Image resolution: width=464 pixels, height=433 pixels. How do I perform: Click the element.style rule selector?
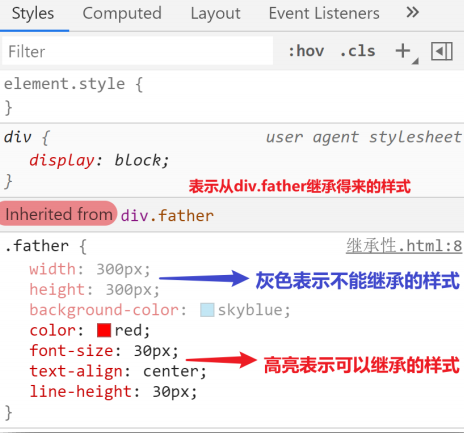pos(64,84)
